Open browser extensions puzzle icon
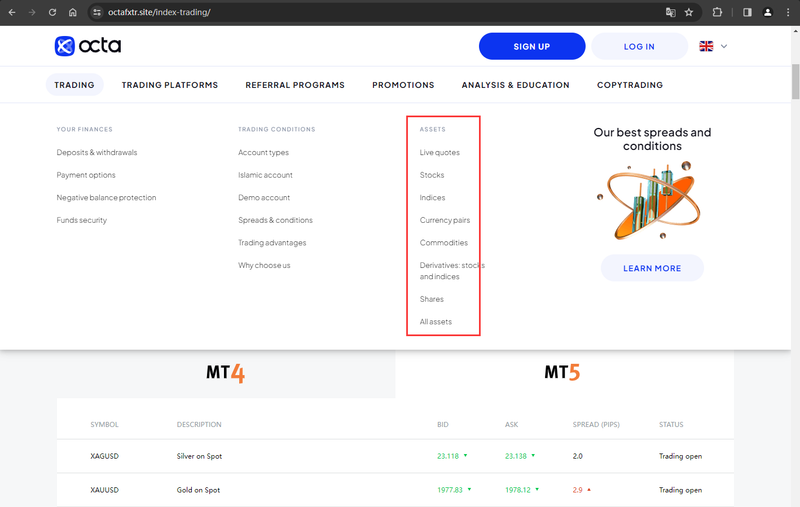The height and width of the screenshot is (507, 800). click(x=717, y=12)
